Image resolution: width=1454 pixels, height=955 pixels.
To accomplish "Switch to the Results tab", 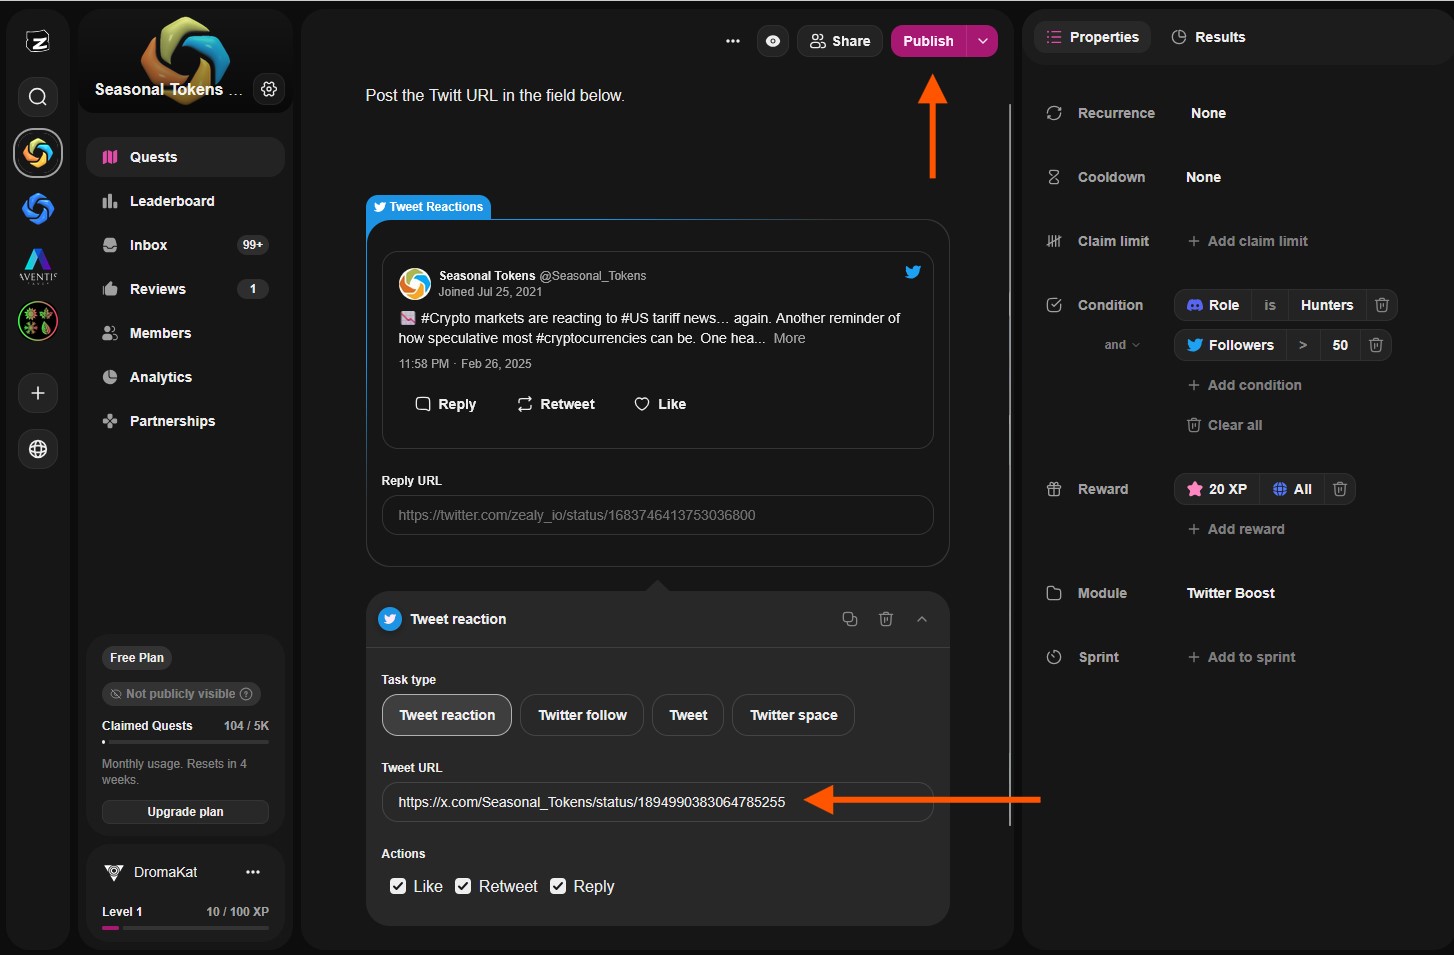I will (x=1208, y=37).
